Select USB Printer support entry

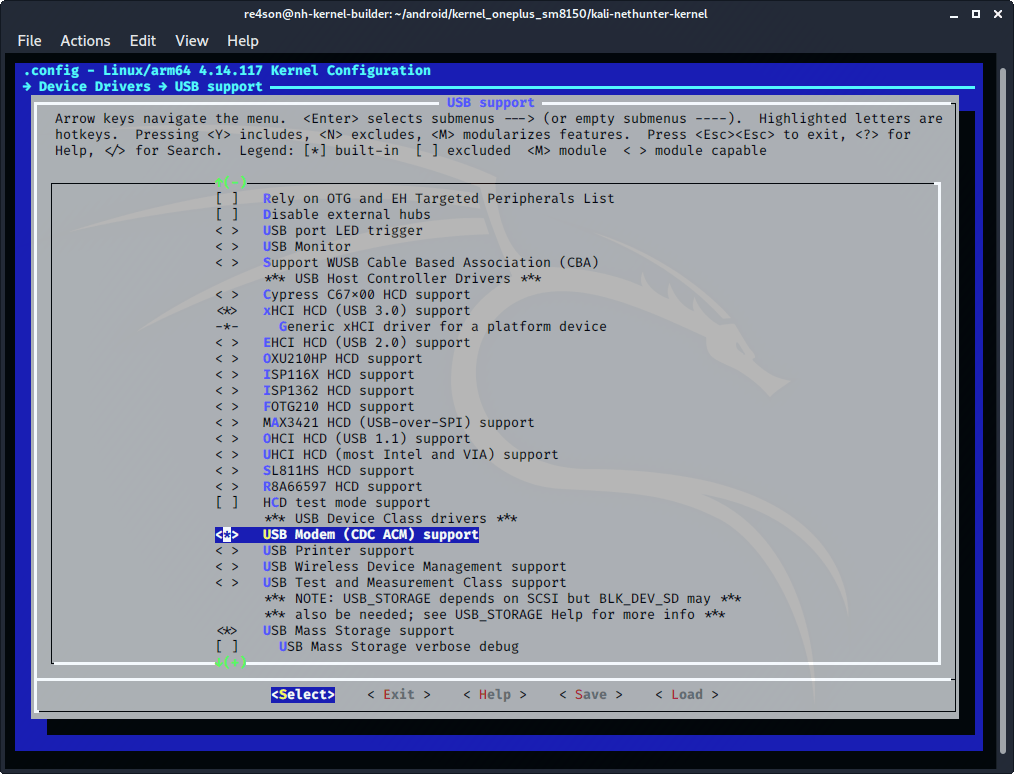pos(338,550)
